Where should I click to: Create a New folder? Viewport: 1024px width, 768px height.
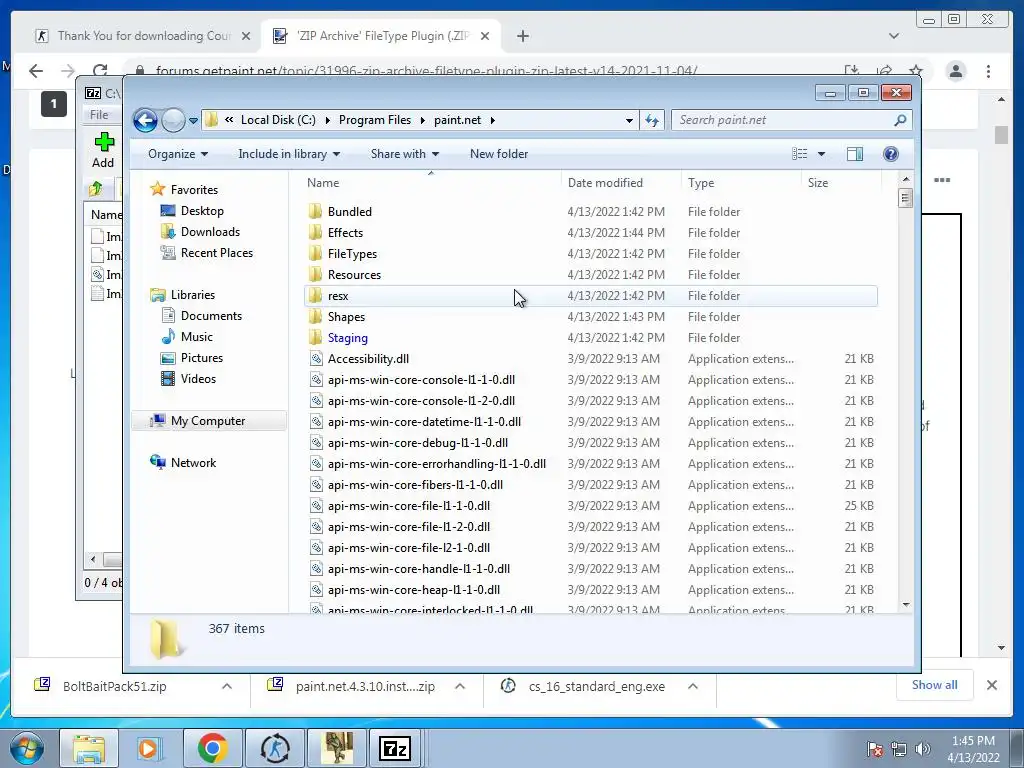(x=499, y=154)
